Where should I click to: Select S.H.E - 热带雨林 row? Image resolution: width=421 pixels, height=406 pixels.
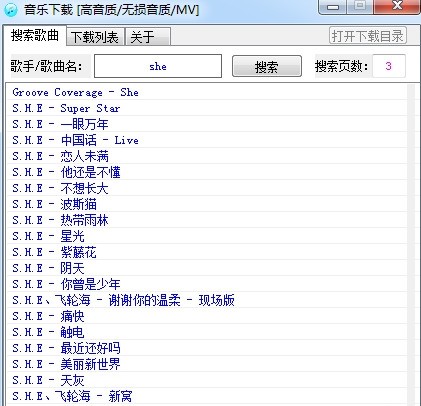click(207, 220)
